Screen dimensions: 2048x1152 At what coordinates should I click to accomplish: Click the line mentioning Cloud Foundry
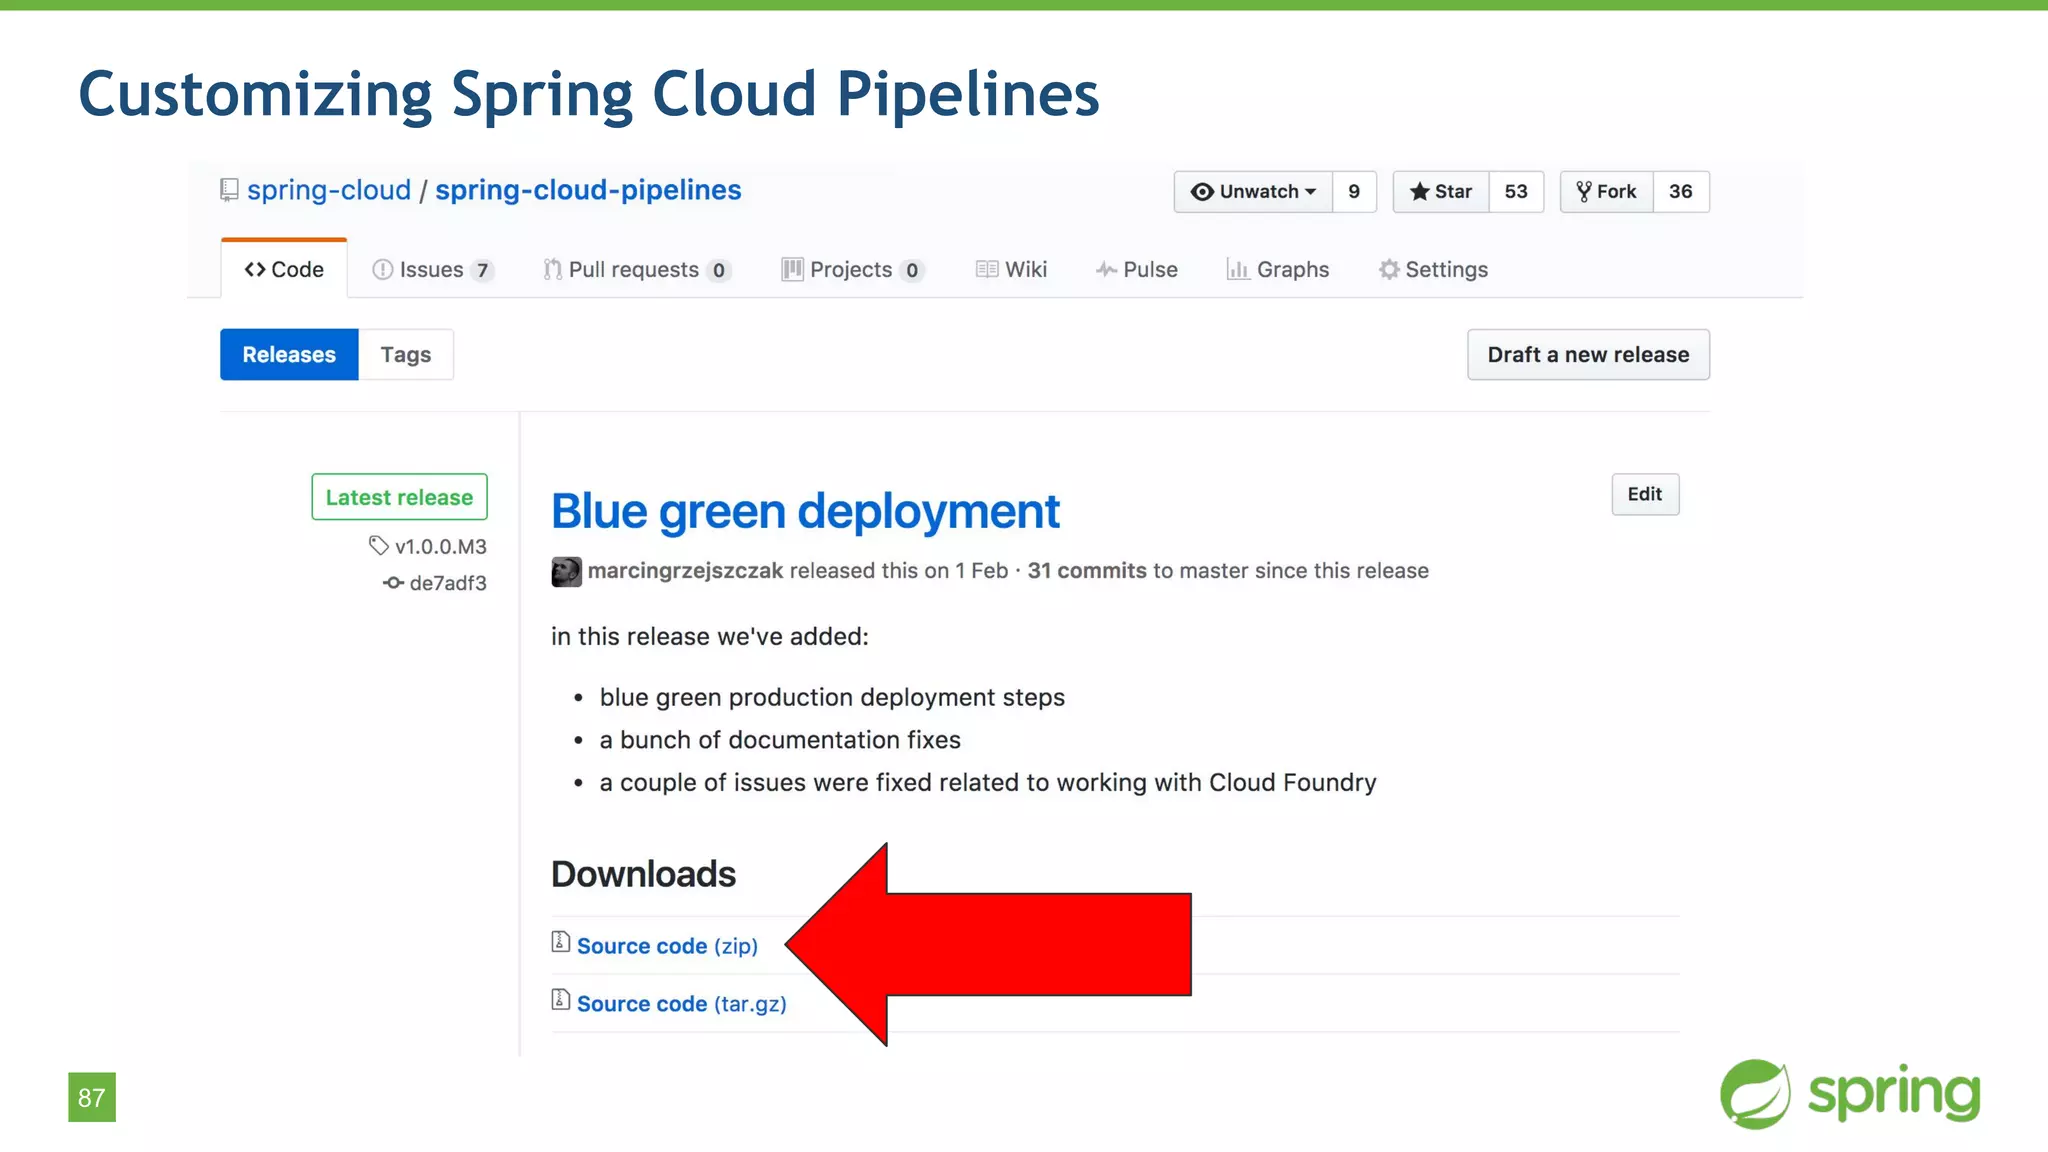click(x=988, y=782)
